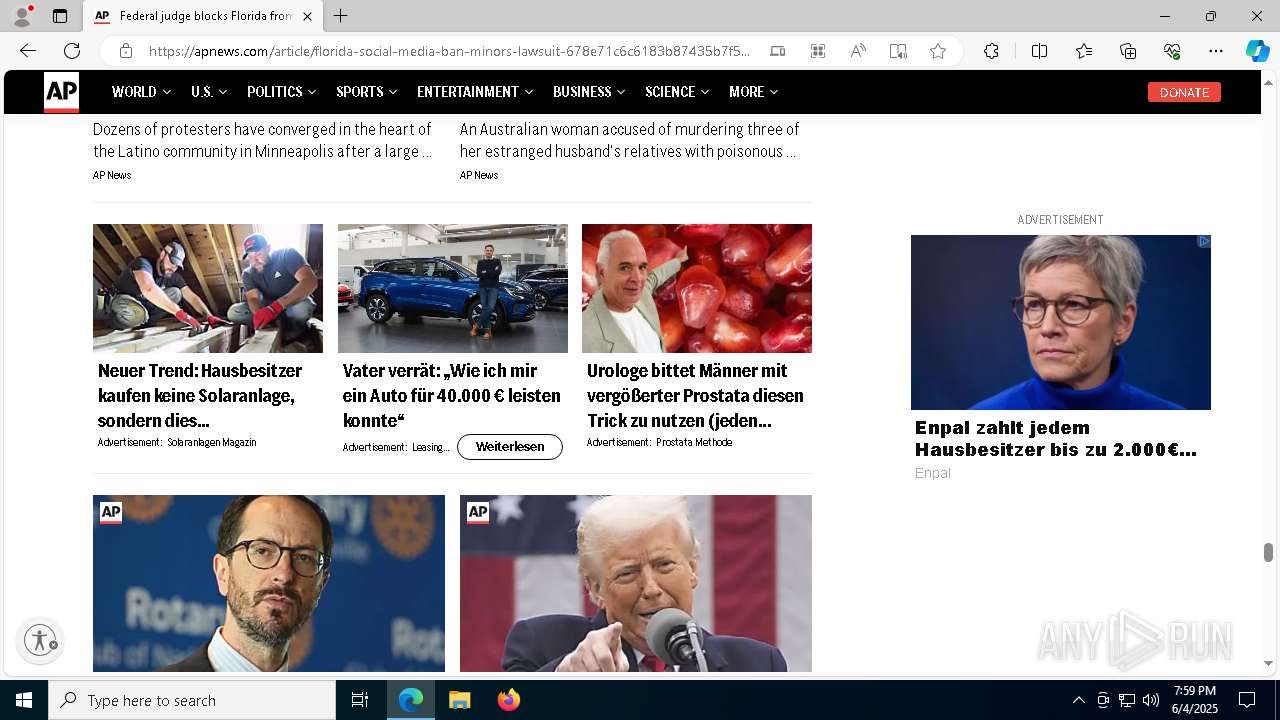The width and height of the screenshot is (1280, 720).
Task: Open network status tray icon
Action: [1127, 700]
